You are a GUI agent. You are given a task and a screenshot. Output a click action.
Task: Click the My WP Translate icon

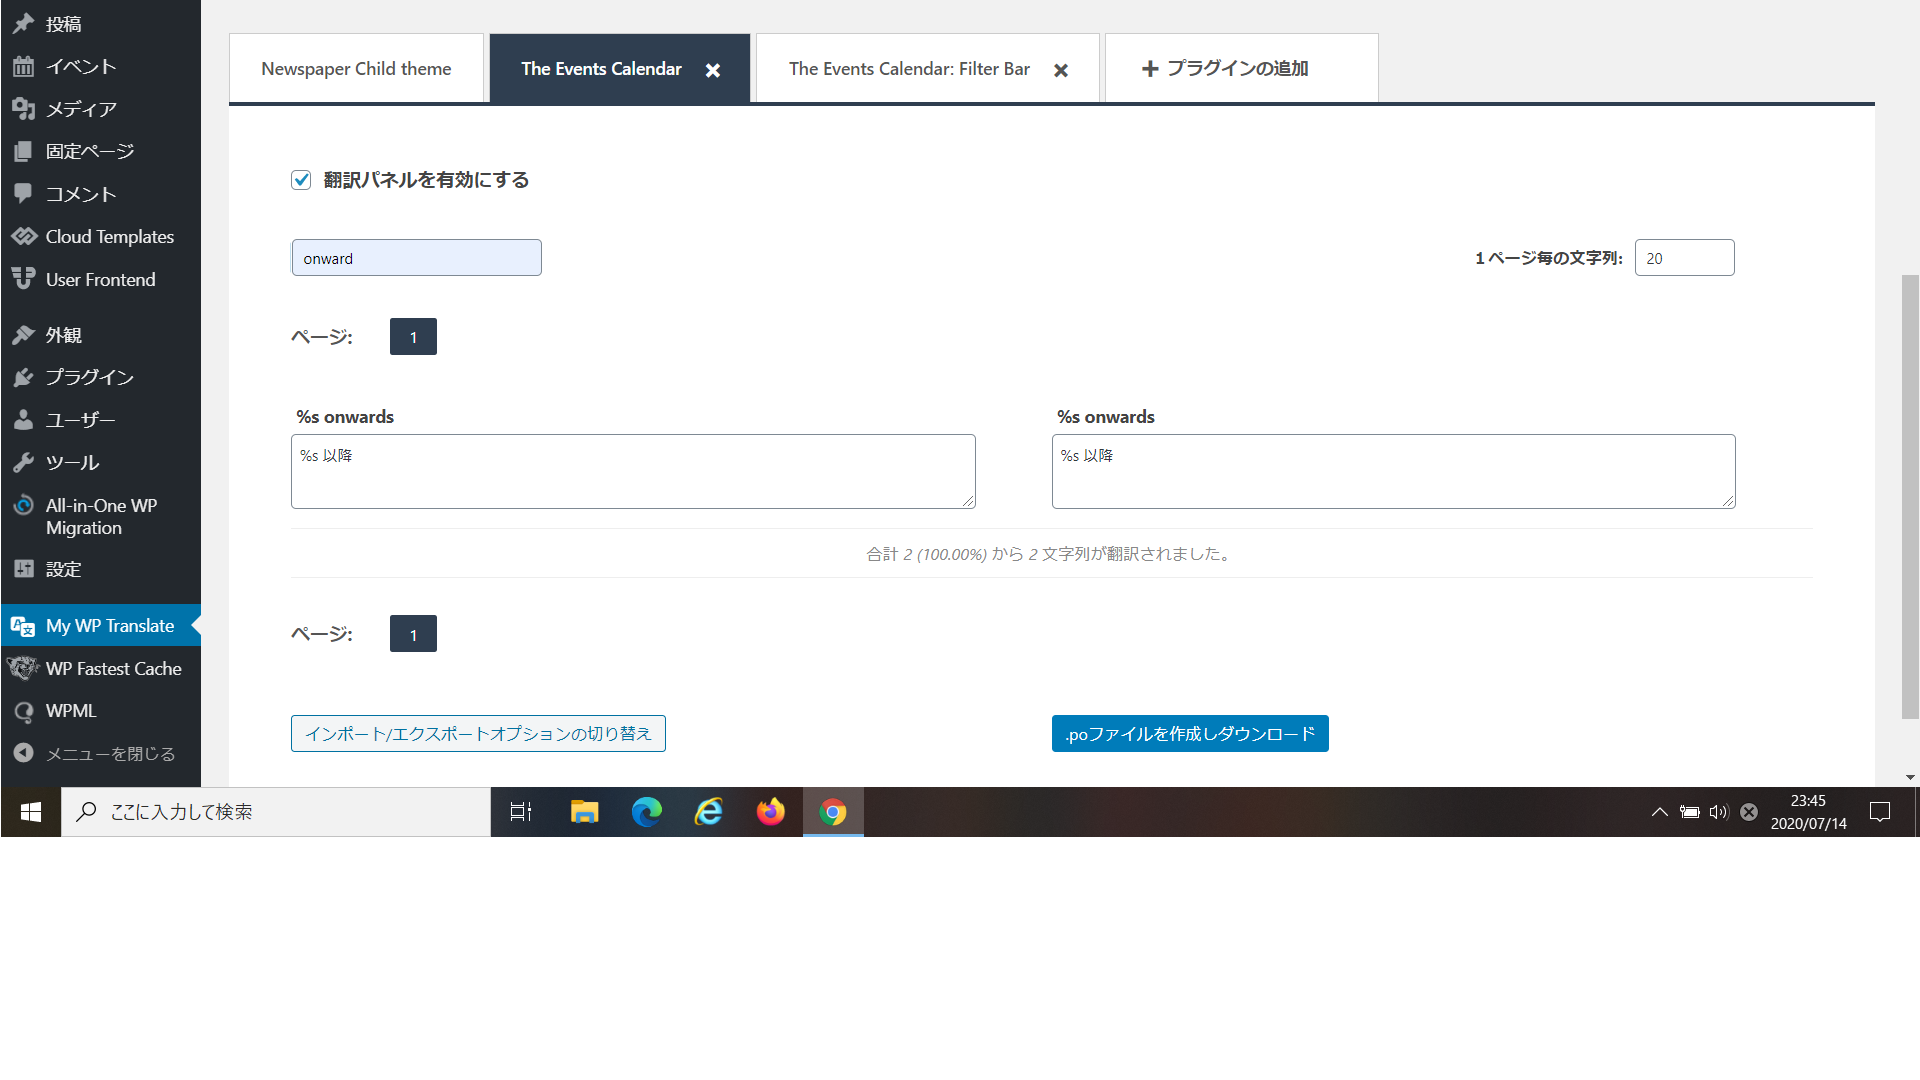point(22,625)
